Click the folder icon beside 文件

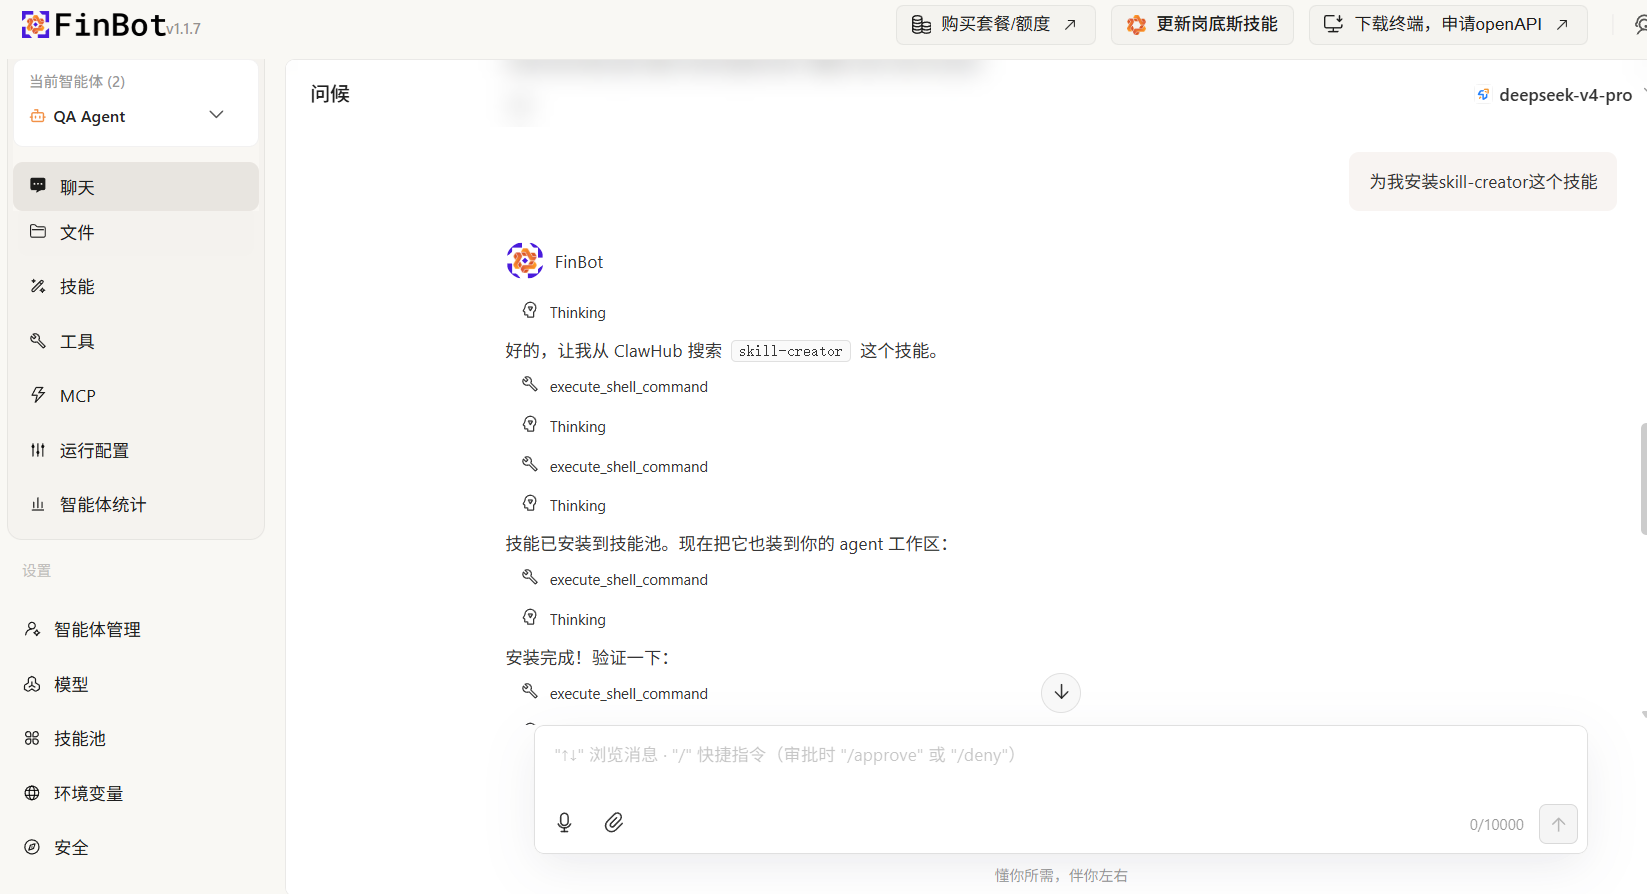(x=38, y=231)
